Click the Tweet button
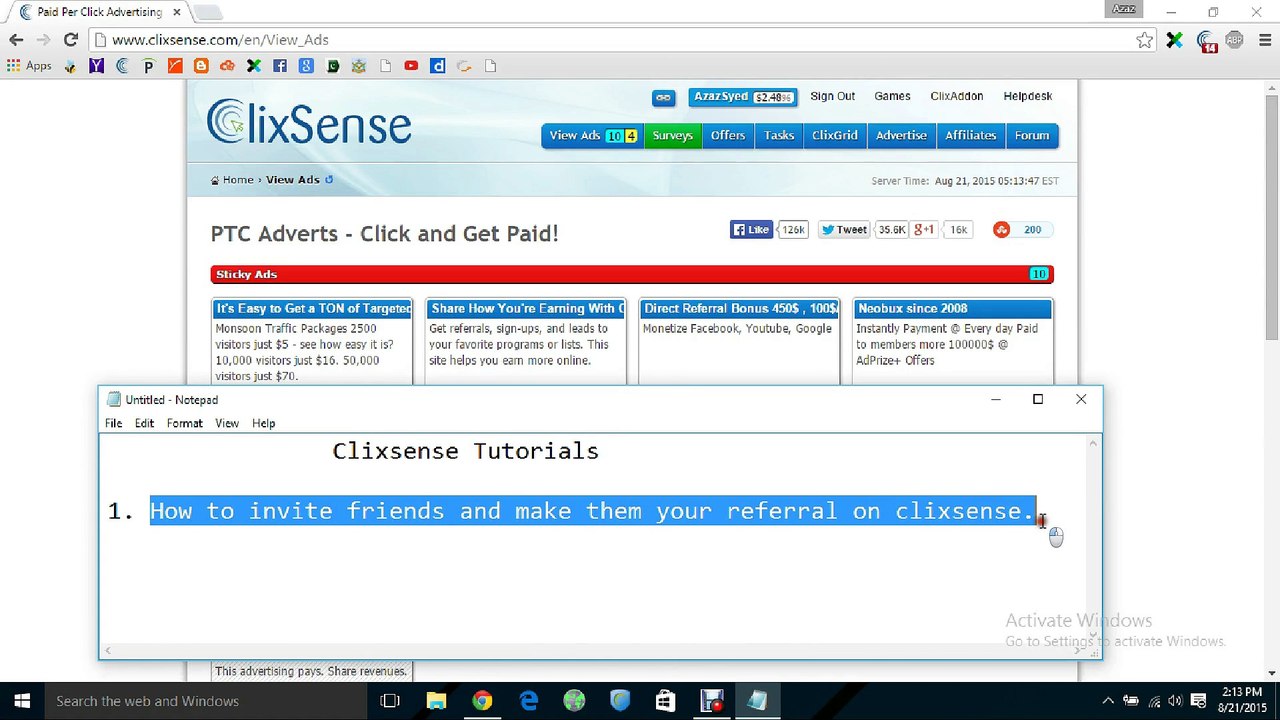The image size is (1280, 720). click(x=844, y=230)
